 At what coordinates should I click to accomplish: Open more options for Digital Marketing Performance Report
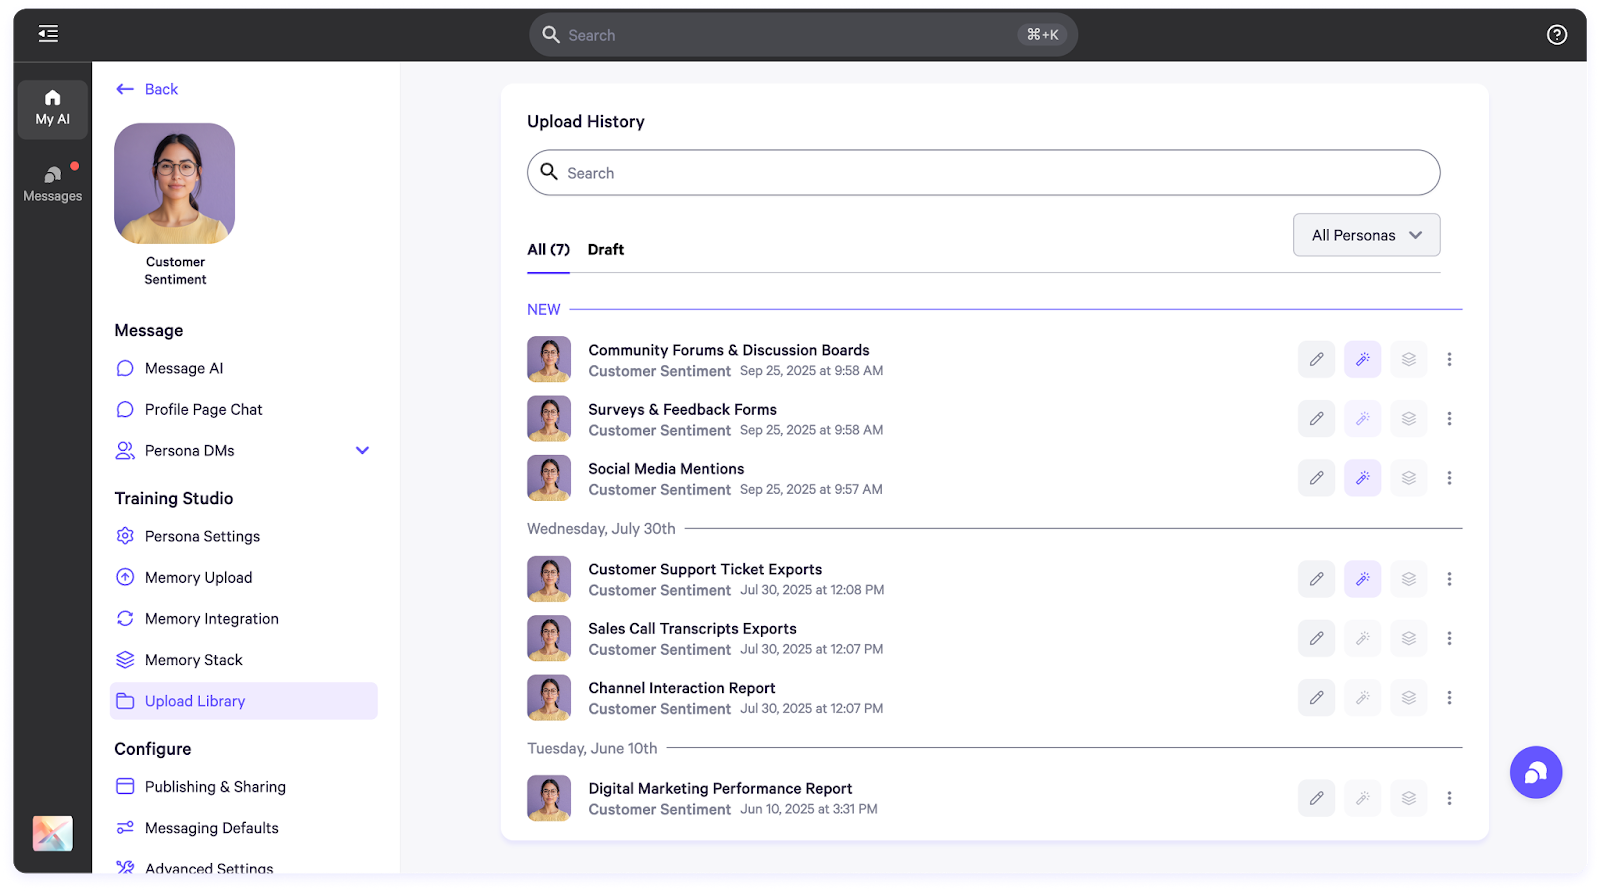(x=1449, y=798)
